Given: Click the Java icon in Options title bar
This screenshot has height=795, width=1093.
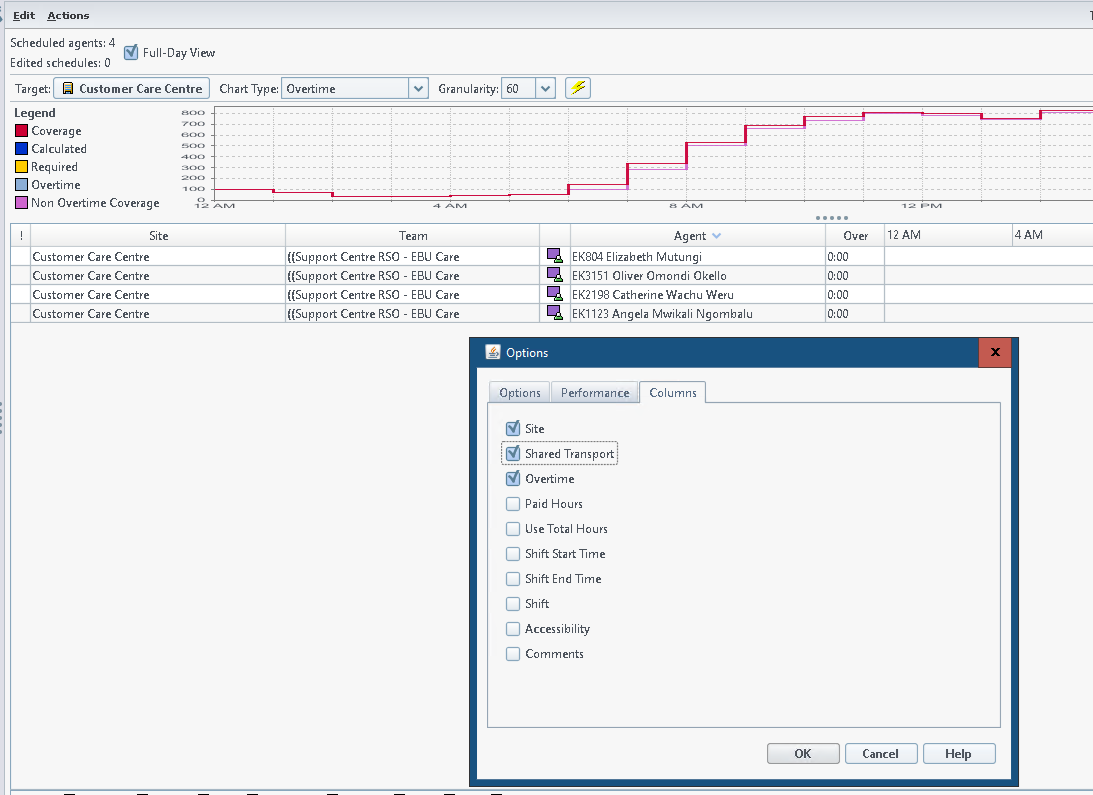Looking at the screenshot, I should pyautogui.click(x=493, y=352).
